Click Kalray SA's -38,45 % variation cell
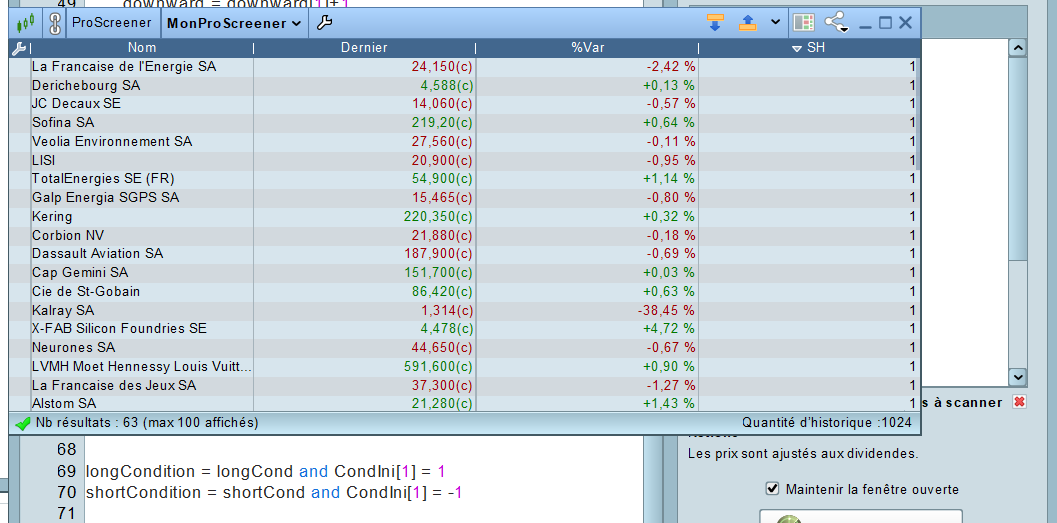The width and height of the screenshot is (1057, 523). [665, 310]
